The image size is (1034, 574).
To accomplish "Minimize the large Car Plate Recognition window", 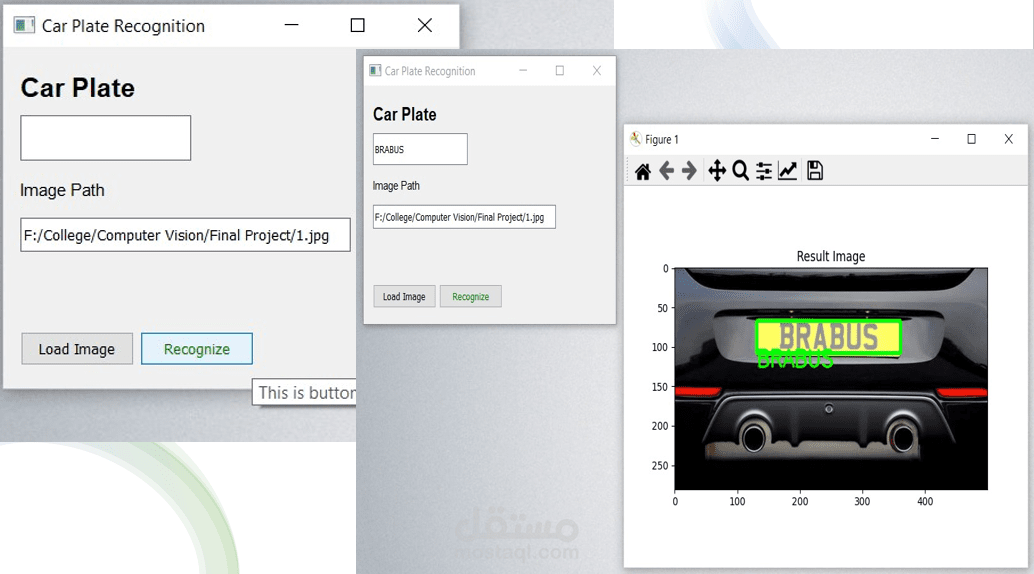I will coord(291,25).
